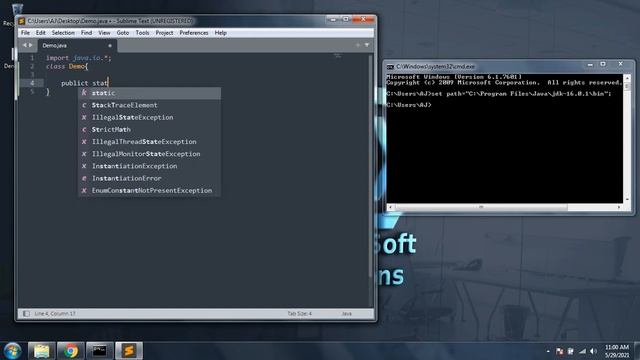Screen dimensions: 640x360
Task: Open the Tools menu
Action: [142, 33]
